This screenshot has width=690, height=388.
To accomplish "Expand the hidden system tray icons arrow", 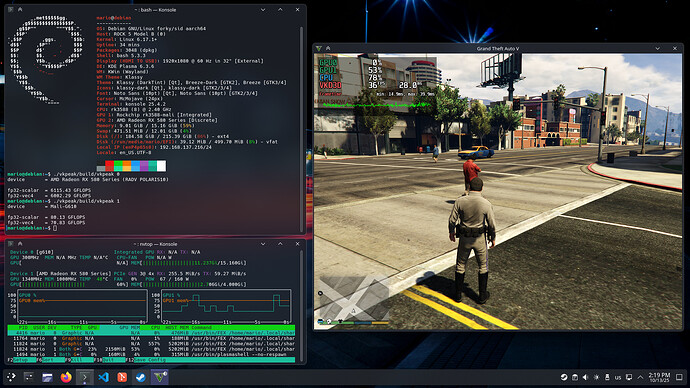I will (640, 377).
